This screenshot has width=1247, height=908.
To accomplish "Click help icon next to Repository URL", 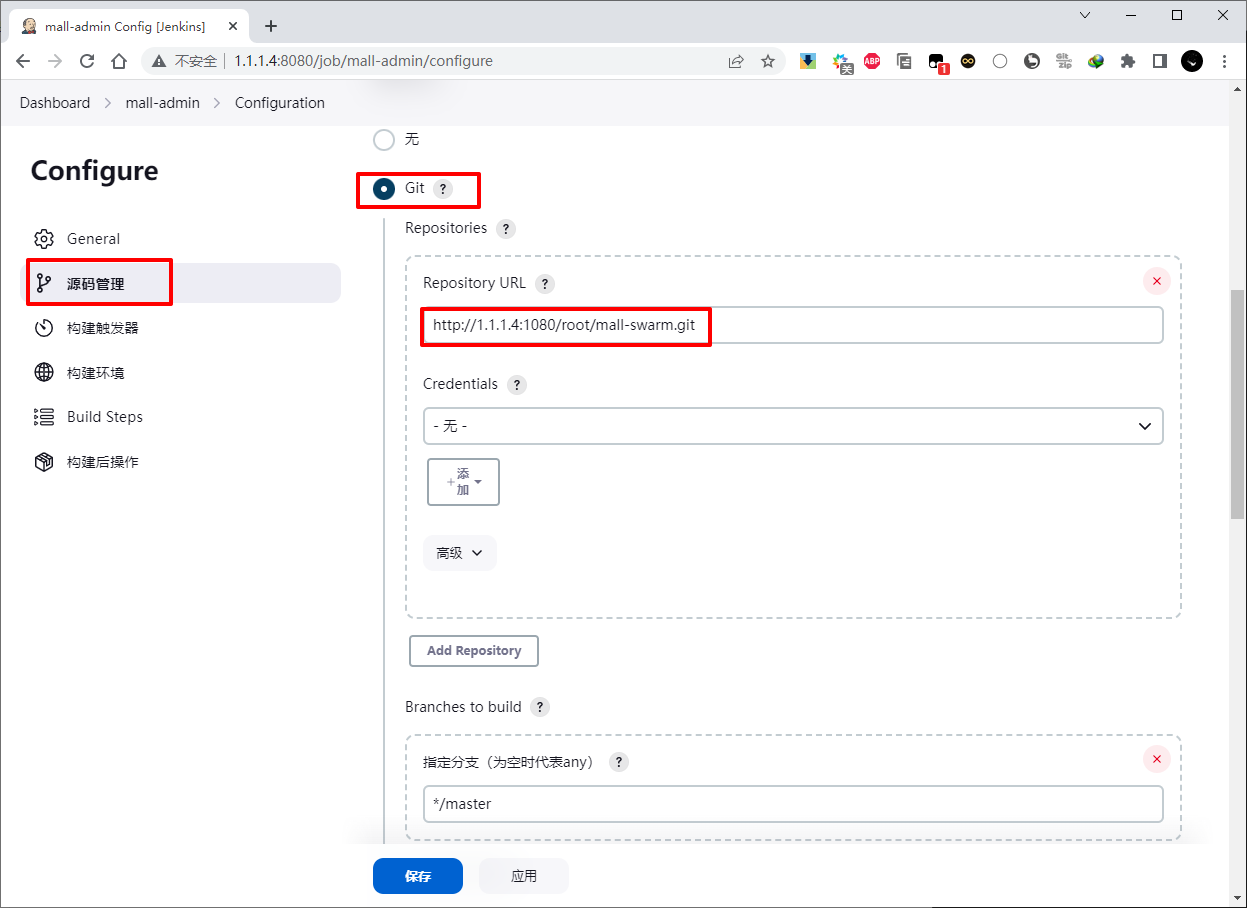I will 544,284.
